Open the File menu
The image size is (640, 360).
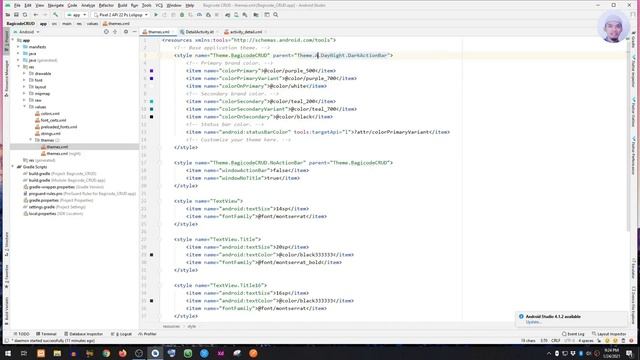click(17, 5)
